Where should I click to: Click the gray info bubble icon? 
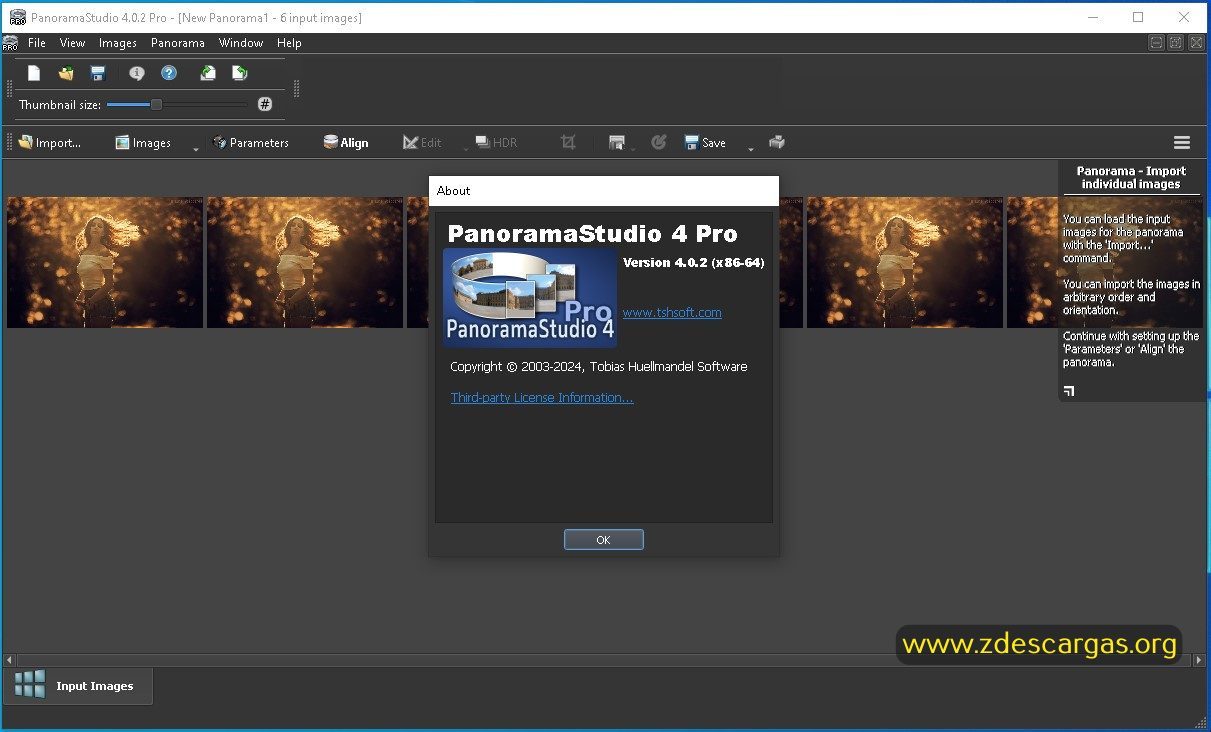coord(137,73)
